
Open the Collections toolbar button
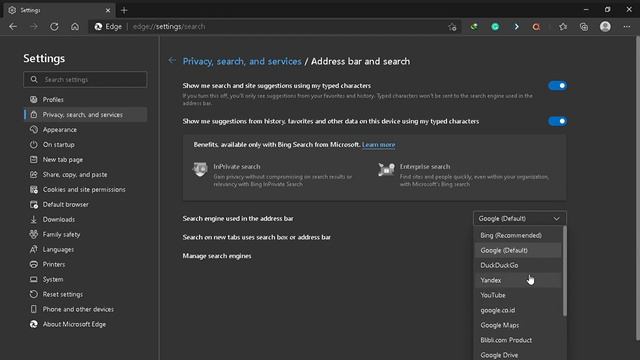pyautogui.click(x=584, y=27)
